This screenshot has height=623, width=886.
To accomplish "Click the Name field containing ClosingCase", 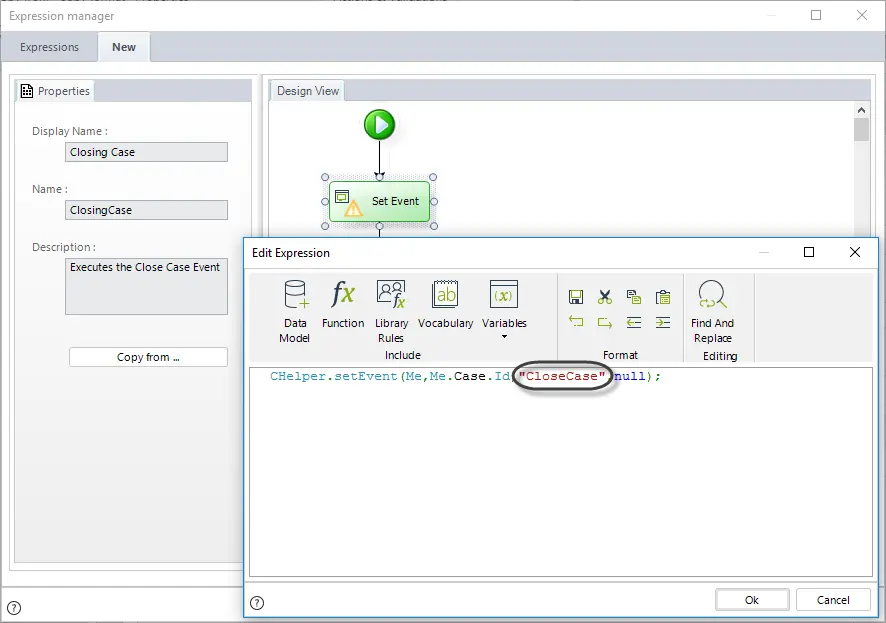I will pos(146,210).
